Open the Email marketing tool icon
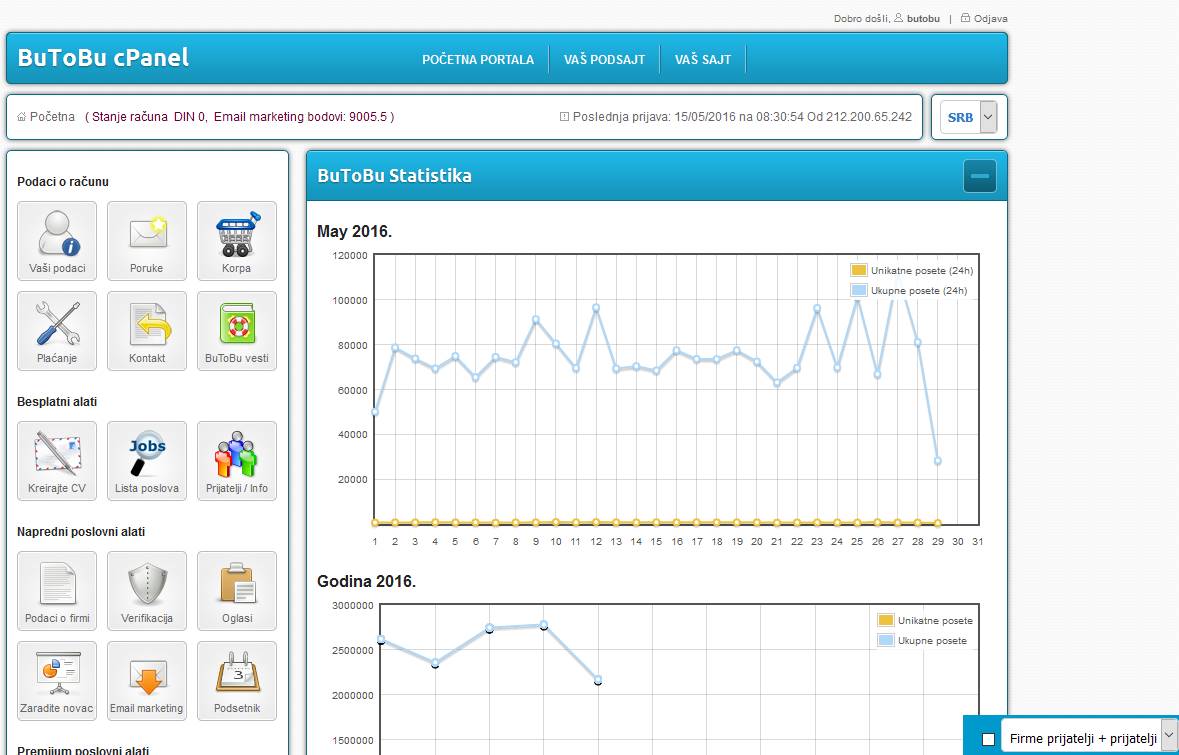This screenshot has height=755, width=1179. click(146, 680)
